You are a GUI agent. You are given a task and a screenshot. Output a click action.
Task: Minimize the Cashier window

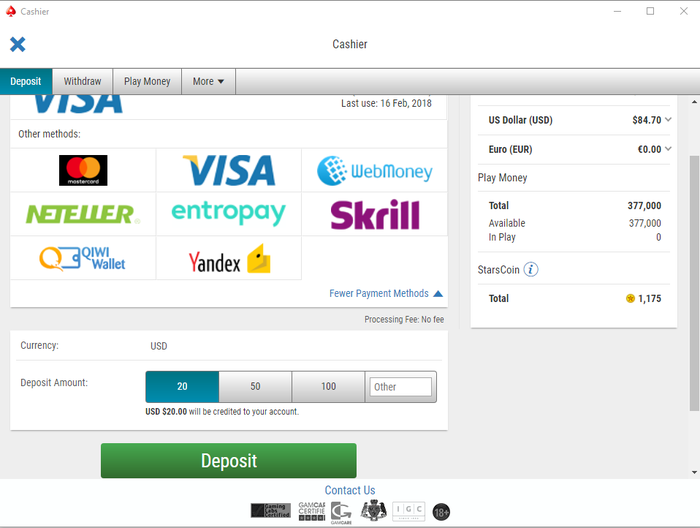[617, 11]
